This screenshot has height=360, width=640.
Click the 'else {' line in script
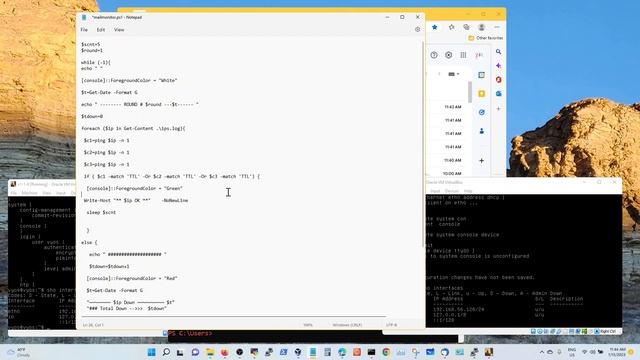tap(89, 242)
